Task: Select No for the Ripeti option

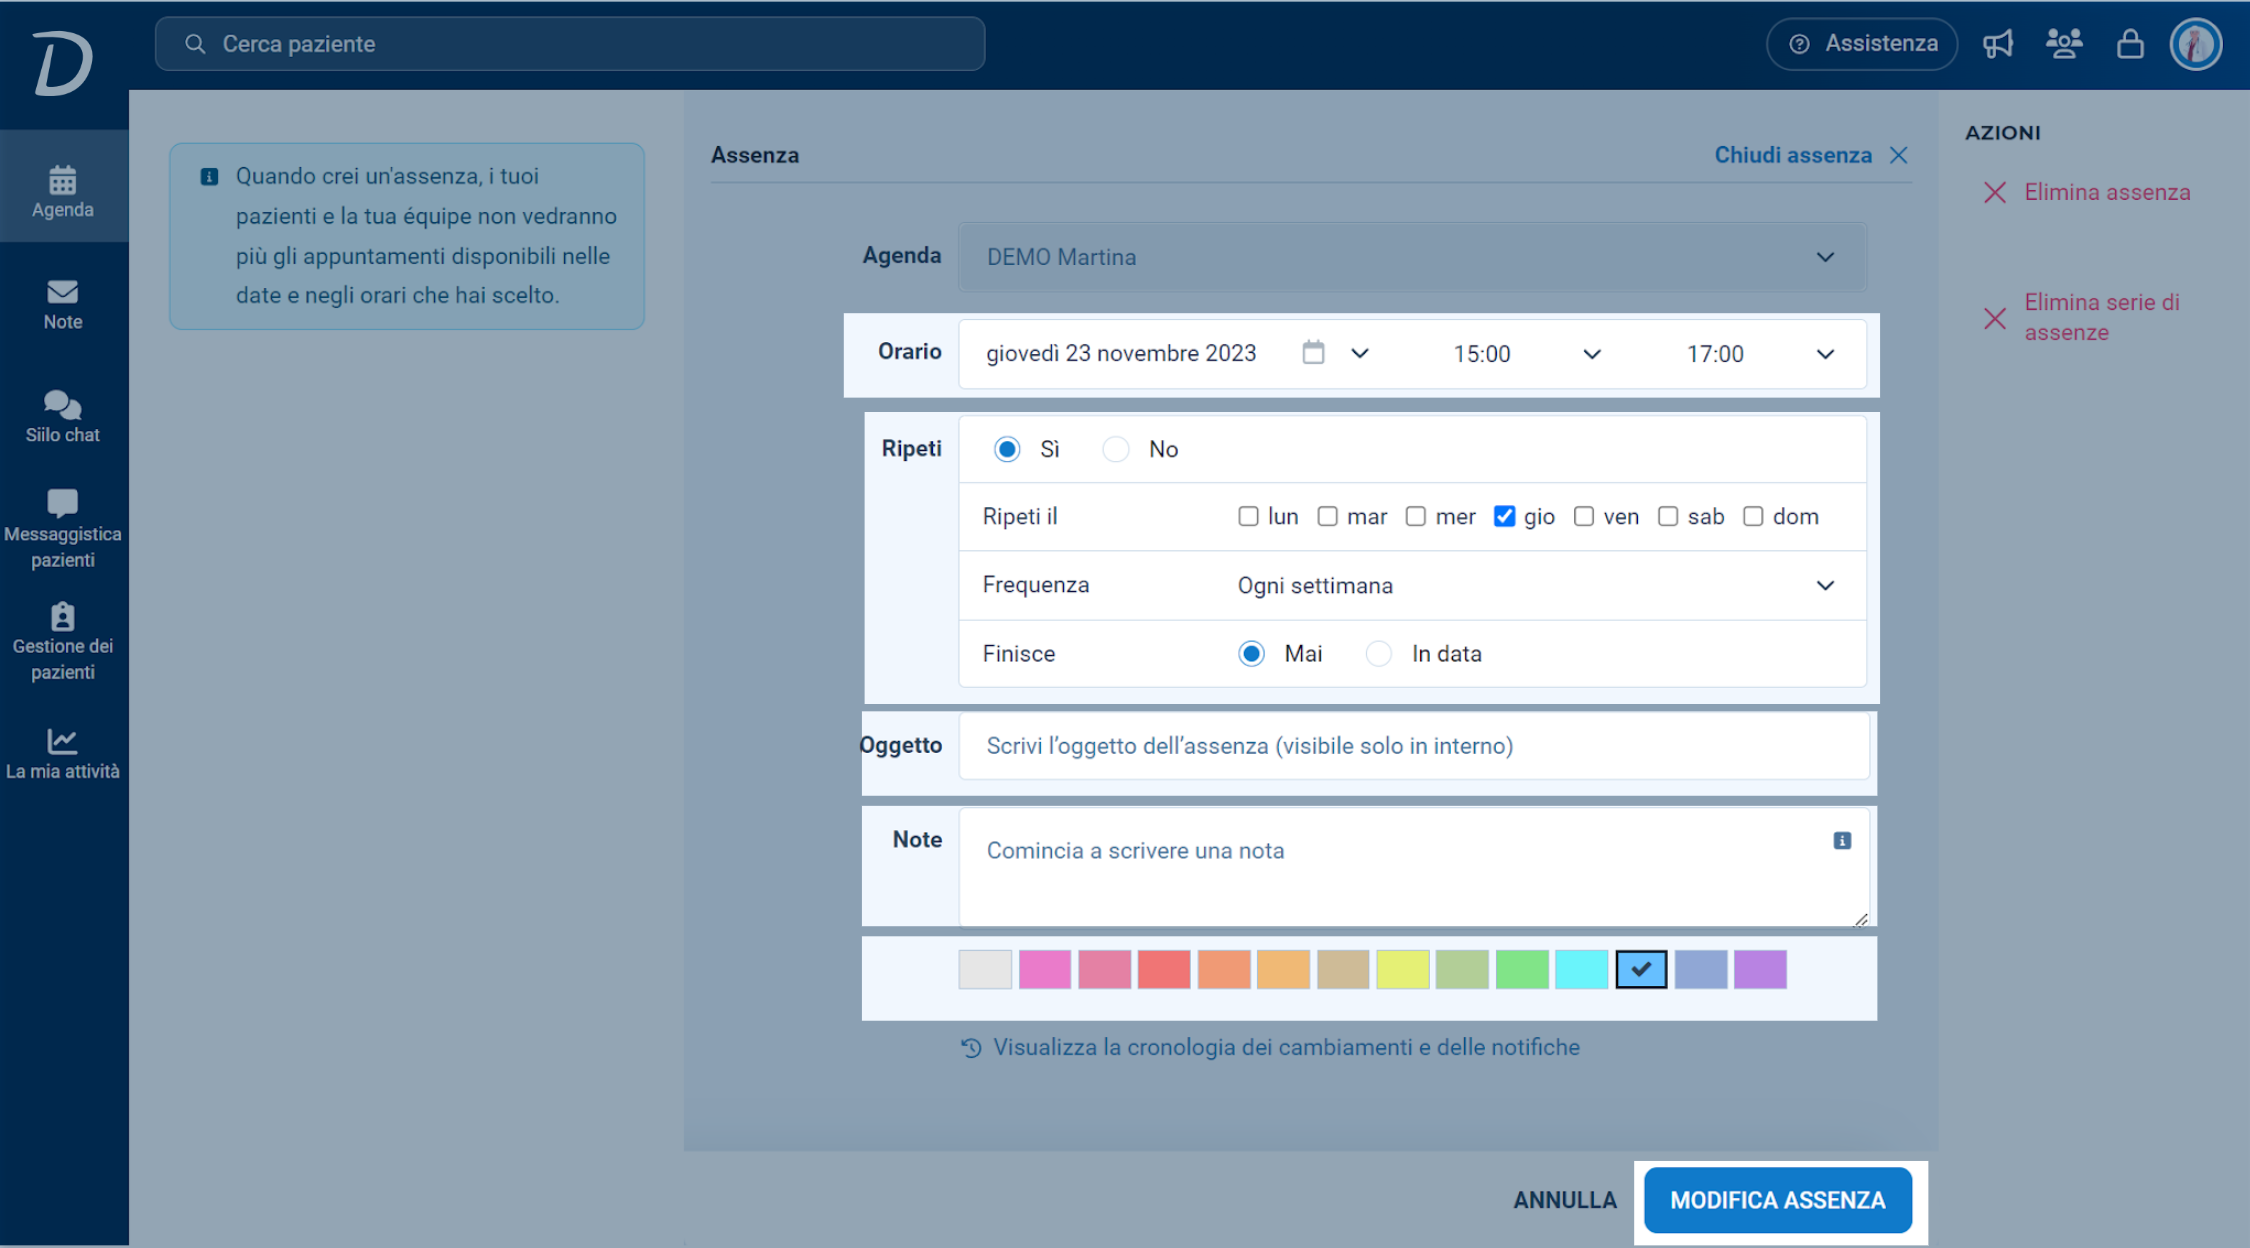Action: point(1116,449)
